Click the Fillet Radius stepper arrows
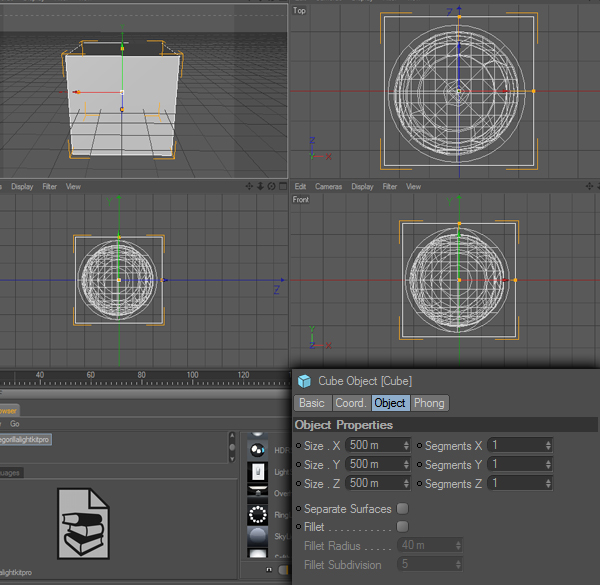600x585 pixels. click(x=458, y=545)
